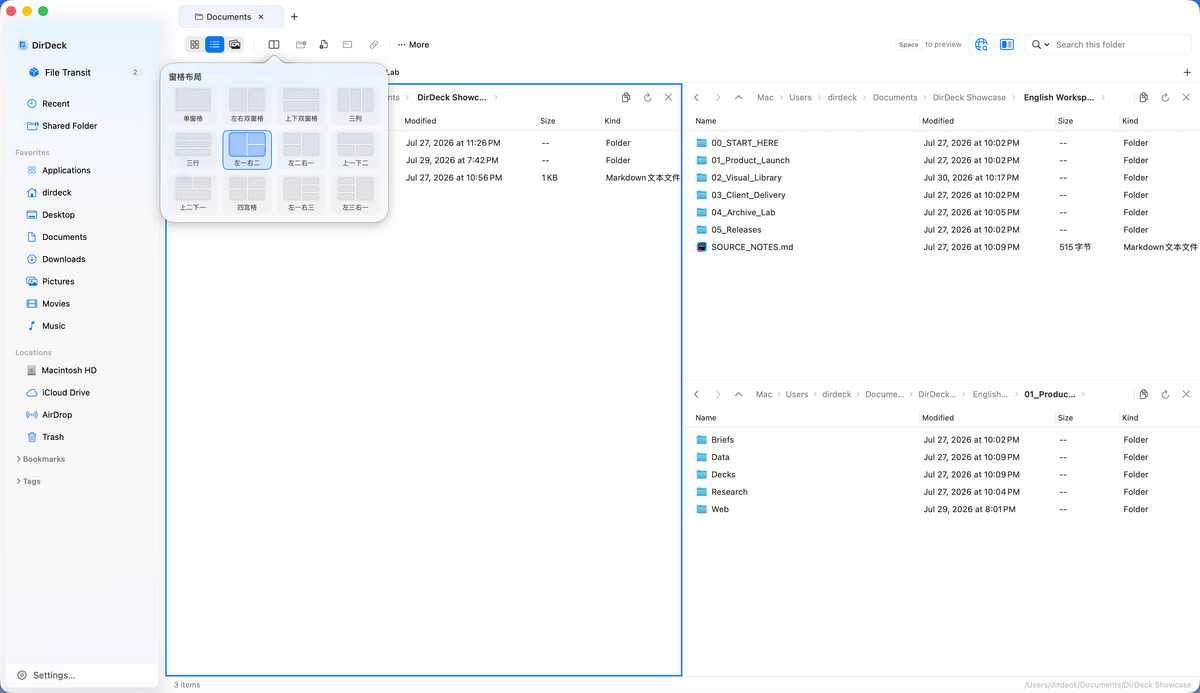This screenshot has height=693, width=1200.
Task: Switch to gallery view mode
Action: (x=235, y=45)
